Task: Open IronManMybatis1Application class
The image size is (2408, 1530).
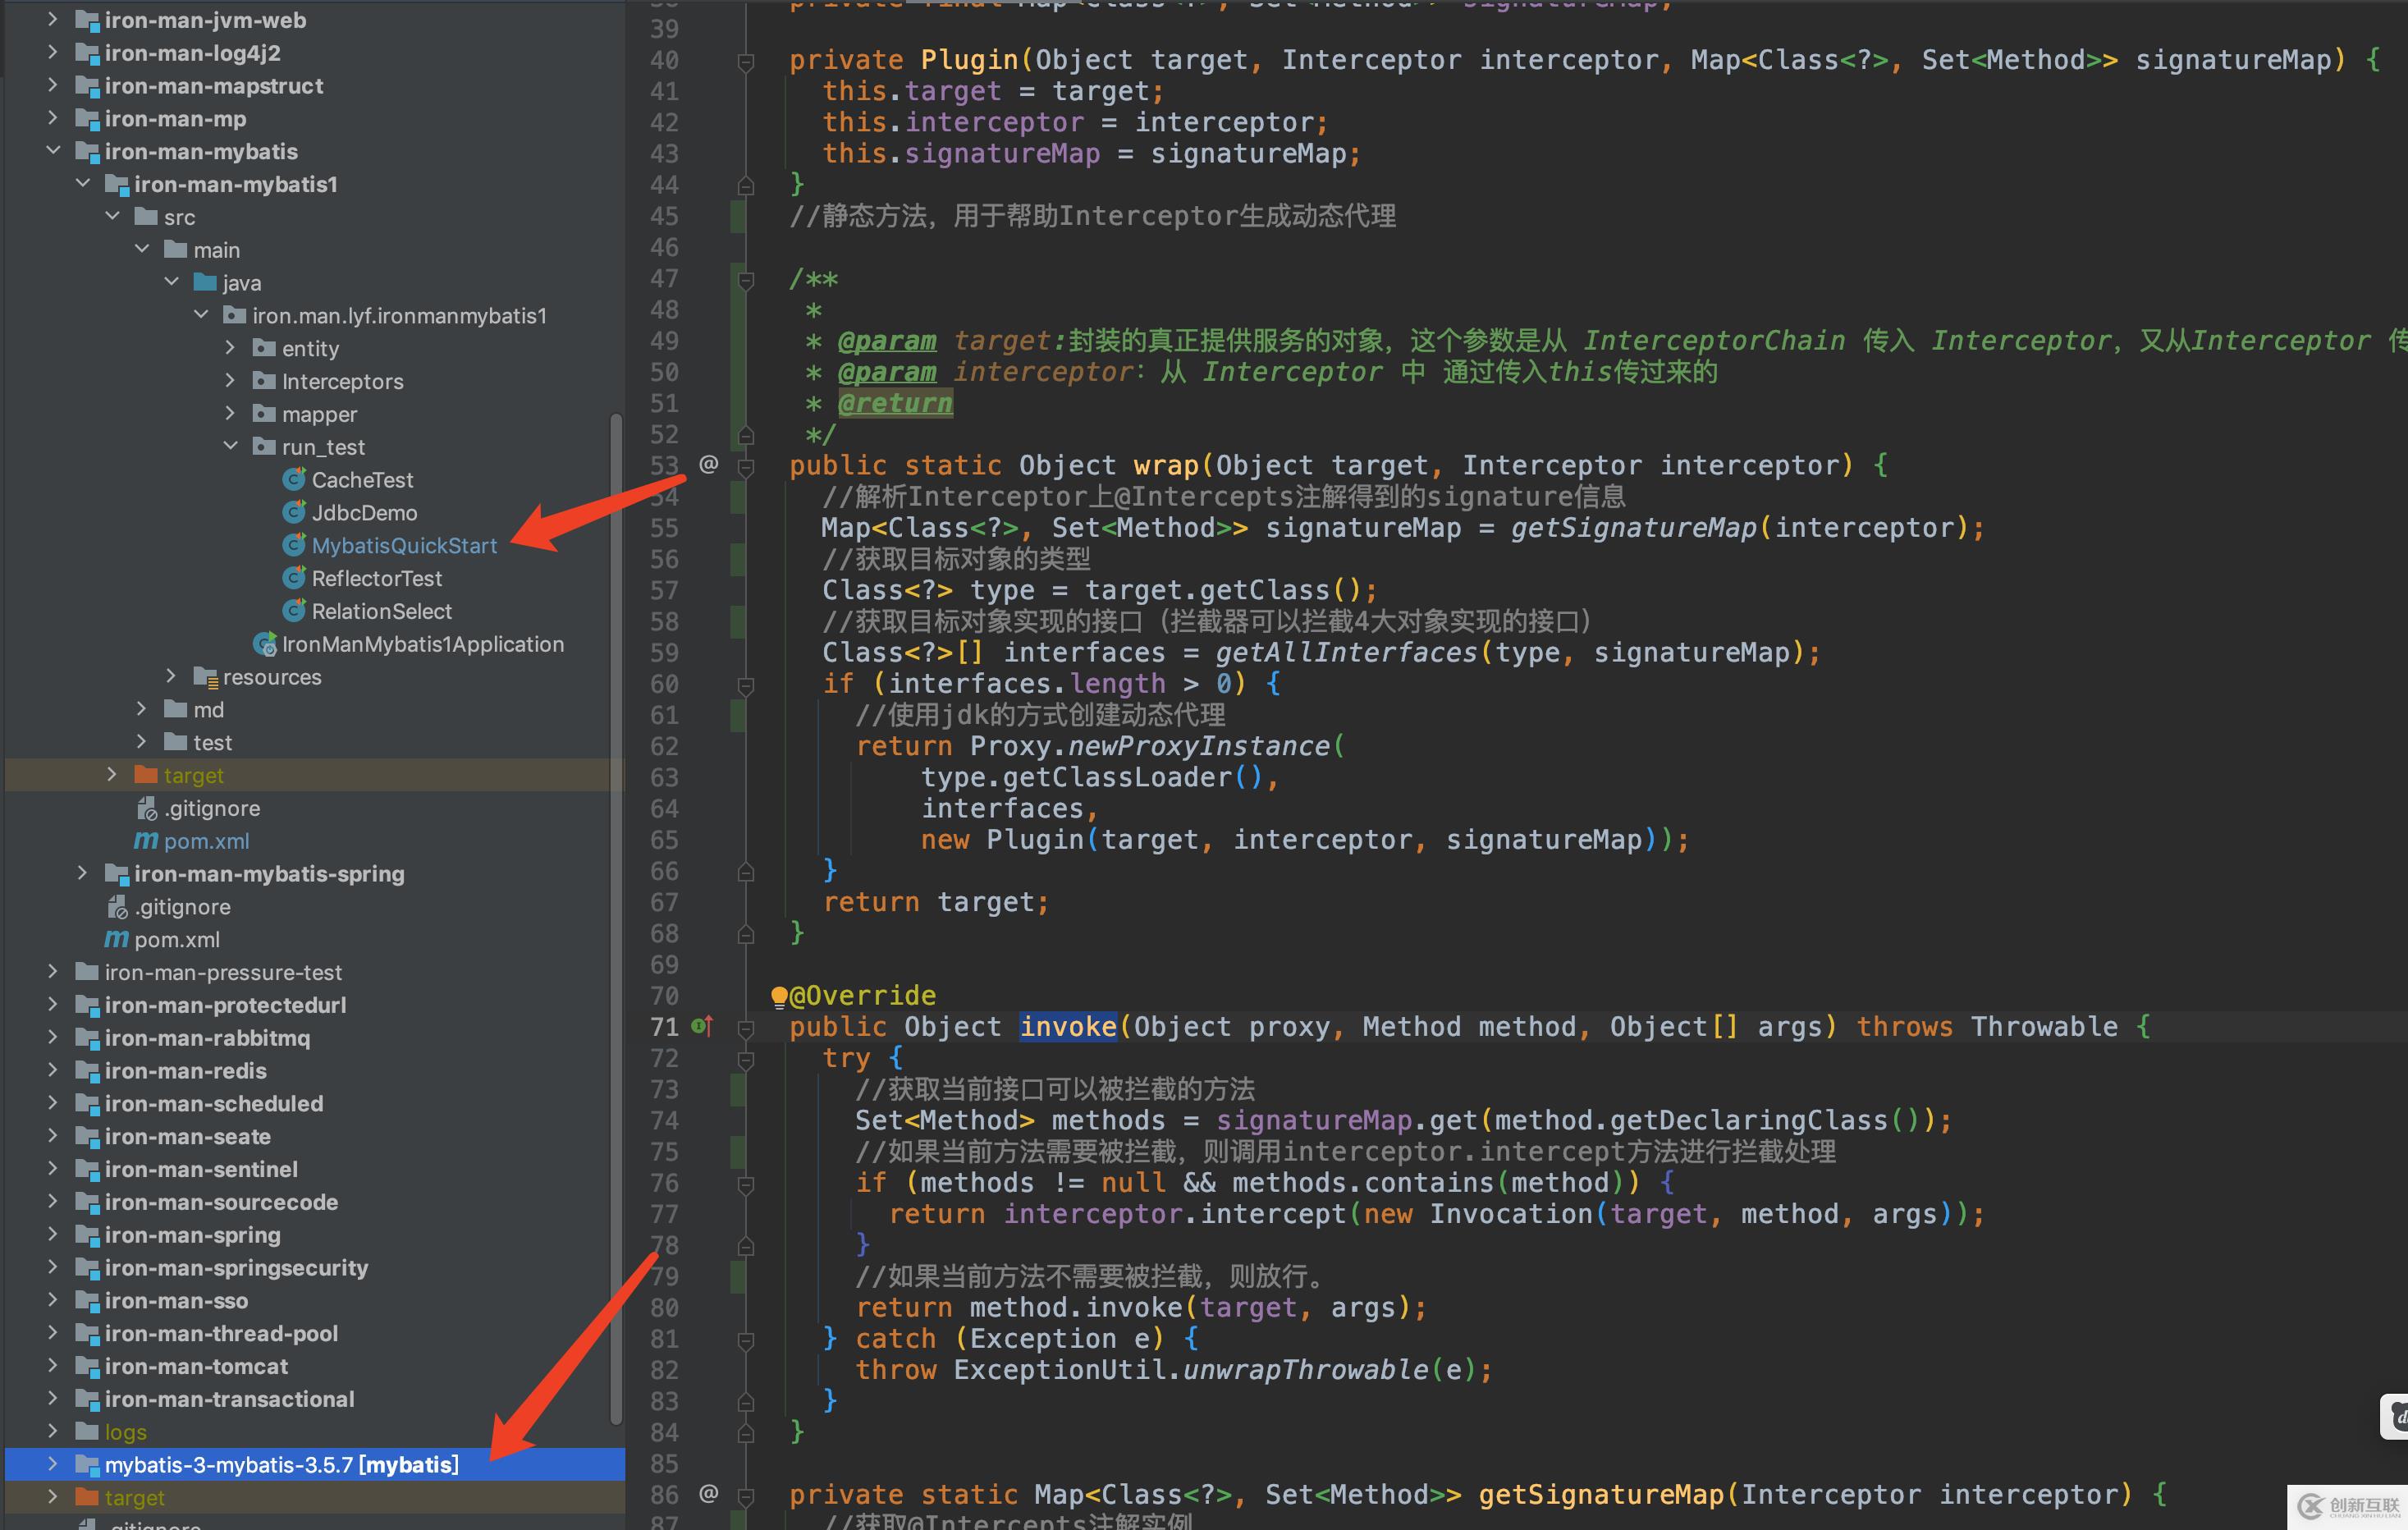Action: 422,644
